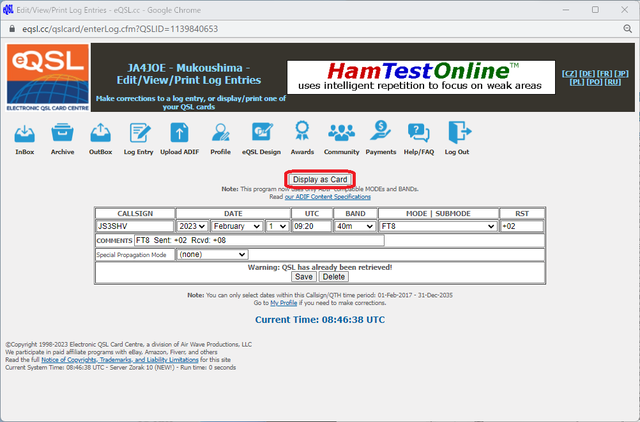Open the eQSL Design icon
The height and width of the screenshot is (422, 640).
(x=262, y=132)
